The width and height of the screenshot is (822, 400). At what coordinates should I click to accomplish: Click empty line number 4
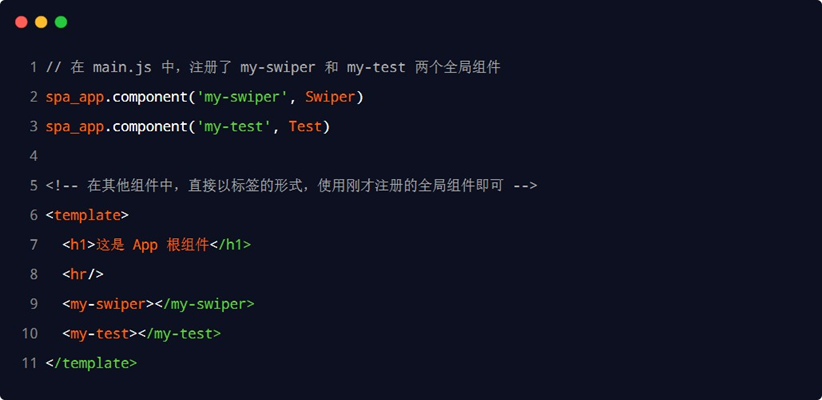[x=34, y=156]
